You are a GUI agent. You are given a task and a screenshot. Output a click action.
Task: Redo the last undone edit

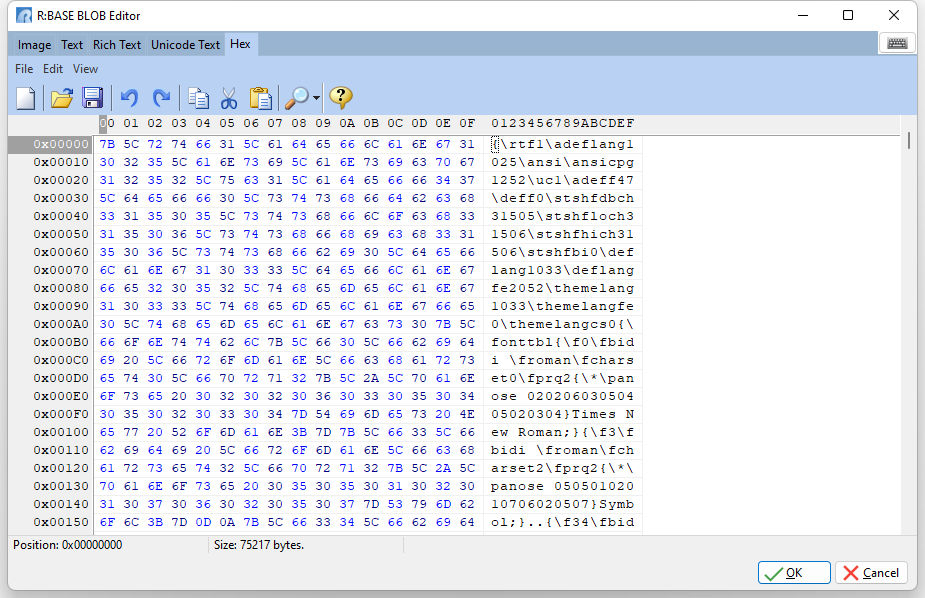coord(161,98)
